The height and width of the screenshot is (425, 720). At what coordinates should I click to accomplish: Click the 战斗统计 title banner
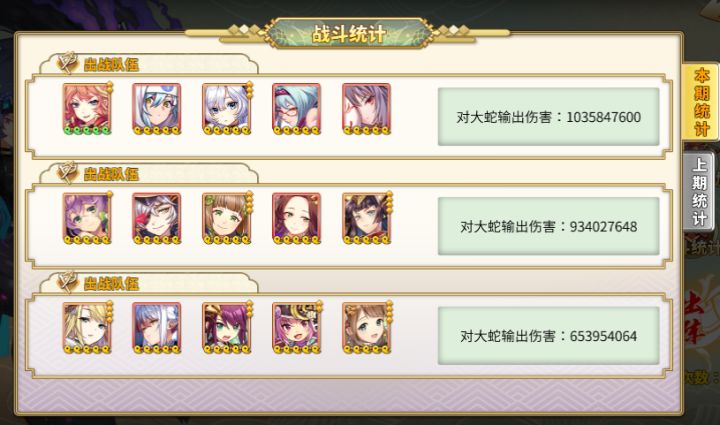348,34
